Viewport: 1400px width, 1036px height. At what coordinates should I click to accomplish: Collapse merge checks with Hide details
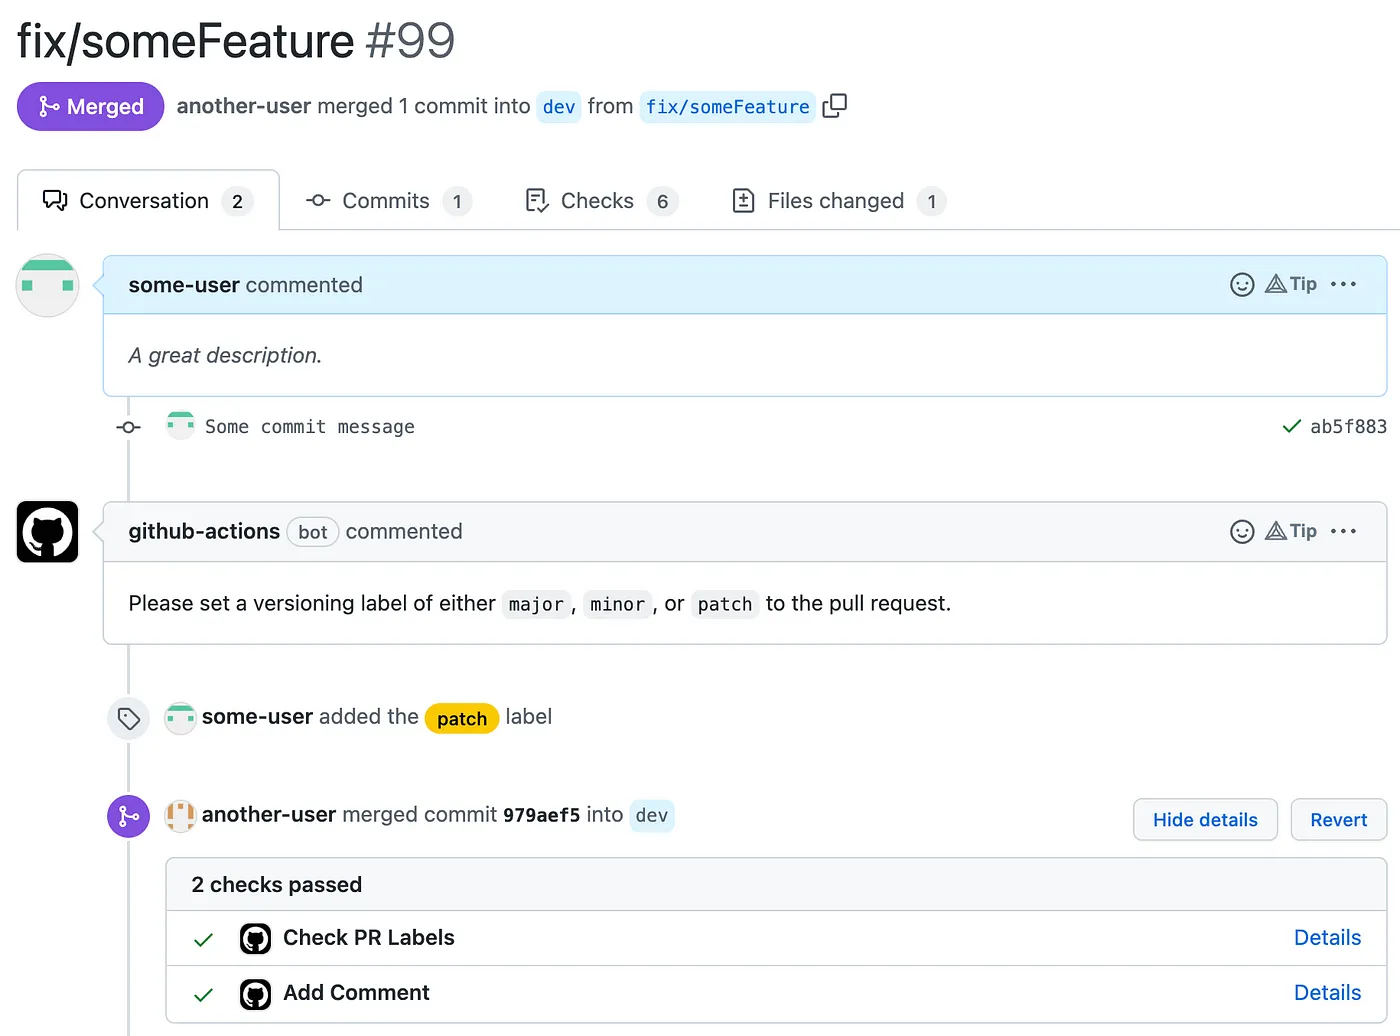click(1204, 820)
